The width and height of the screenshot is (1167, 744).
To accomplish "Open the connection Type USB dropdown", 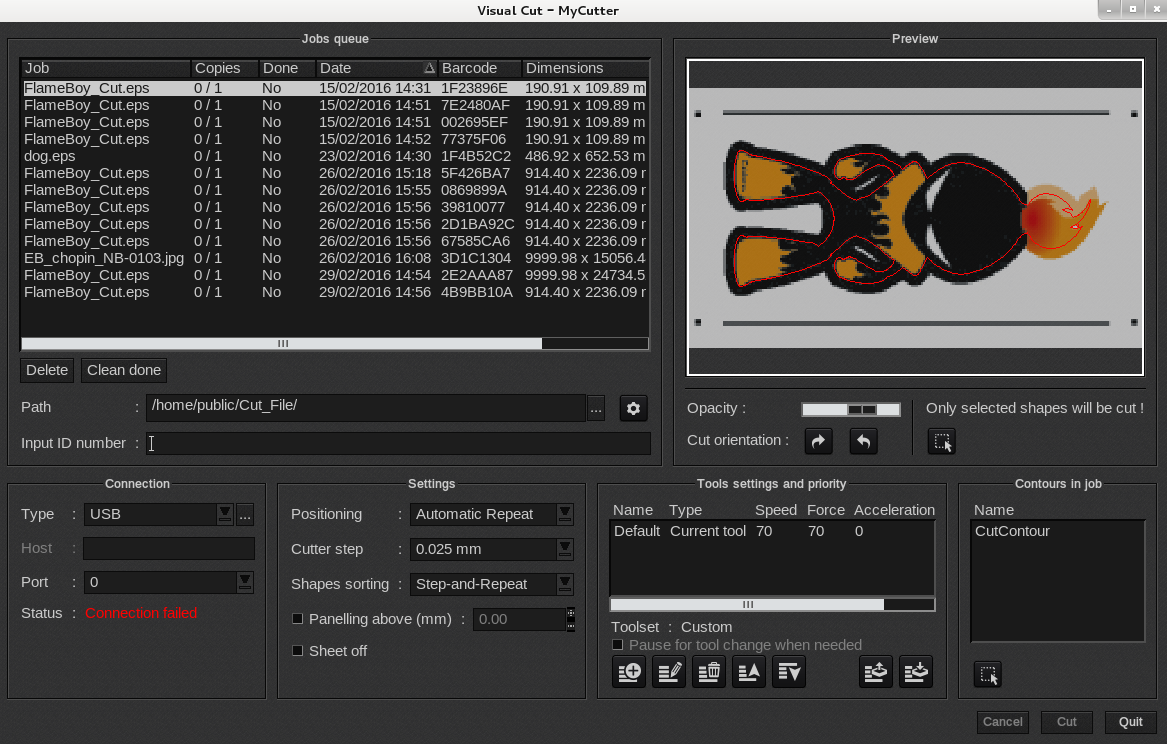I will coord(224,514).
